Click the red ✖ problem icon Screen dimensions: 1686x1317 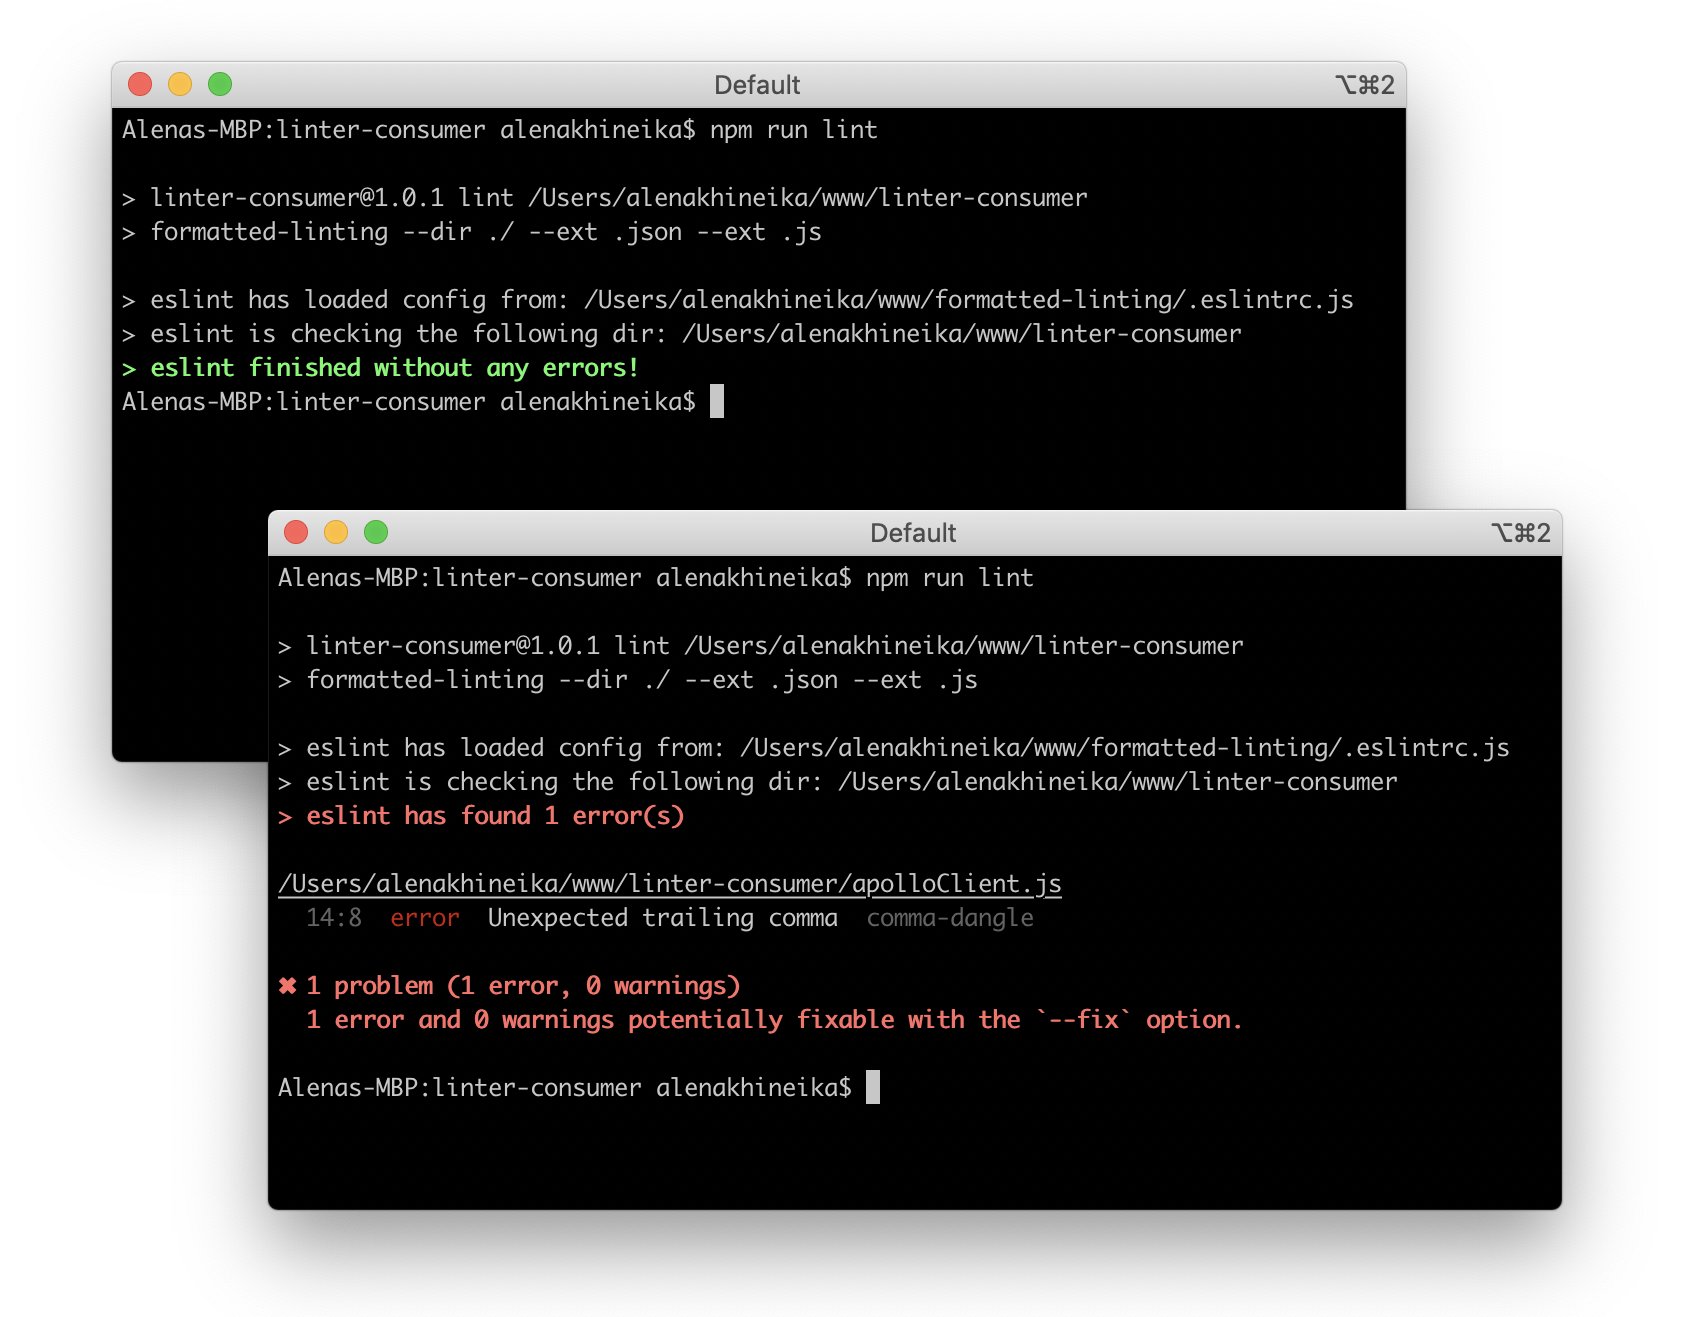coord(288,986)
